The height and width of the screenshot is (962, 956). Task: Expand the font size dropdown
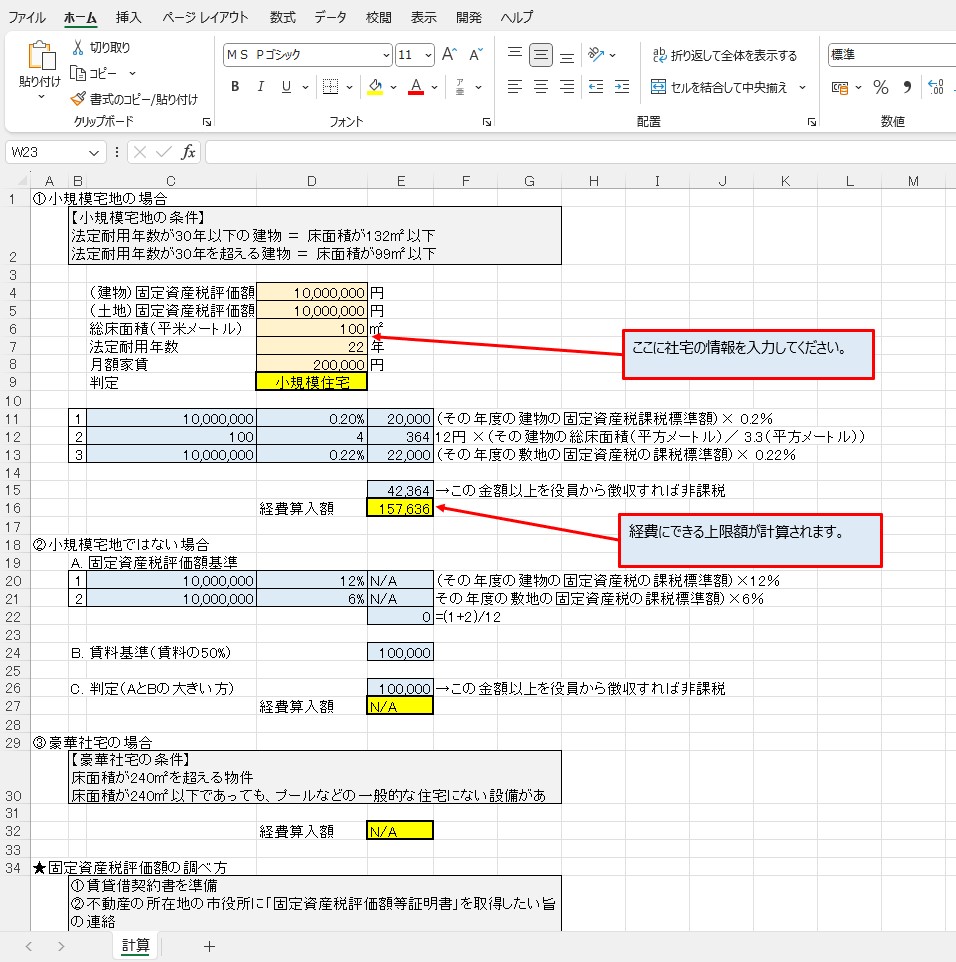(x=429, y=55)
